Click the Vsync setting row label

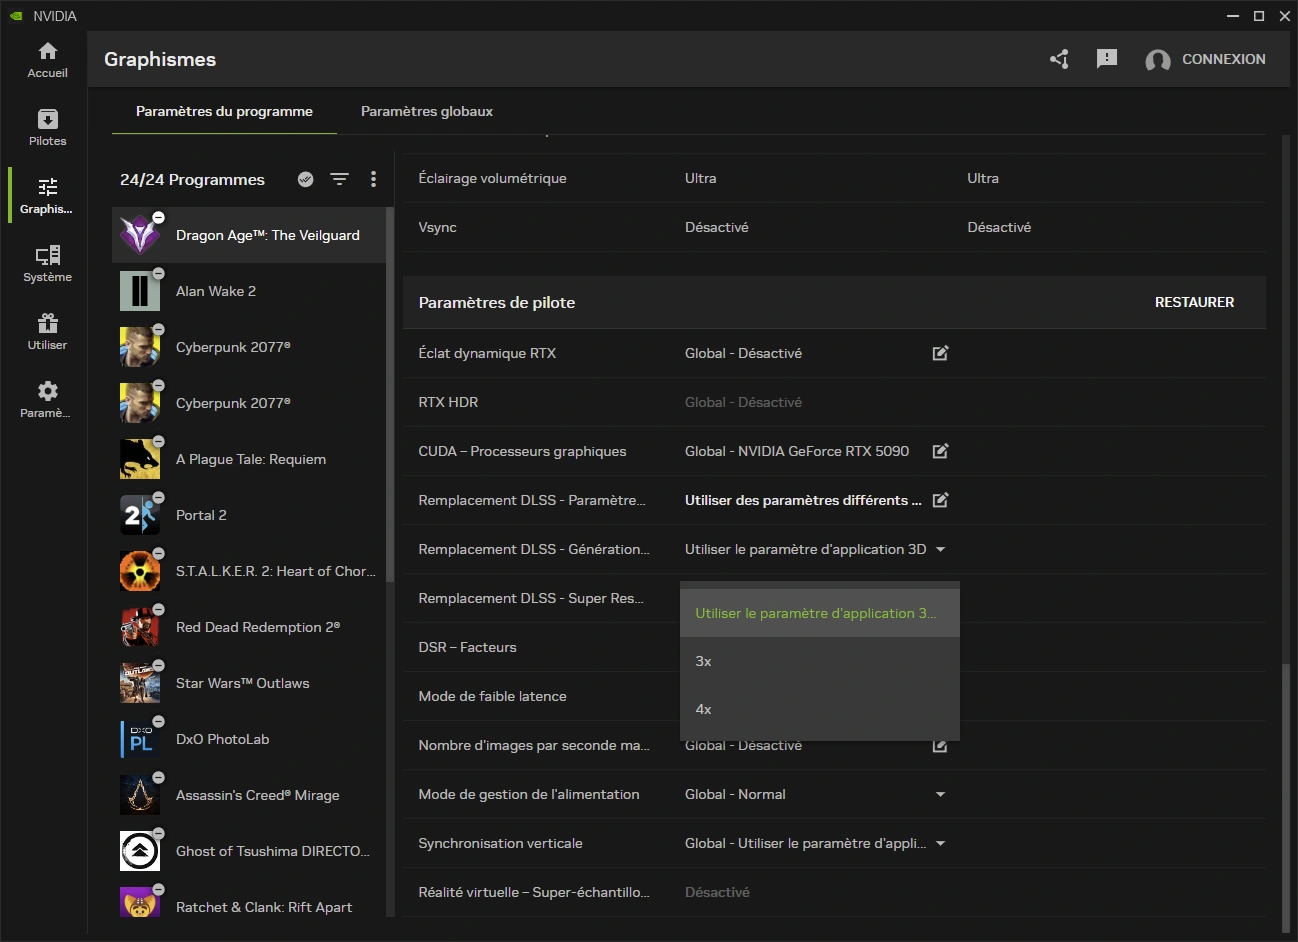[x=437, y=227]
